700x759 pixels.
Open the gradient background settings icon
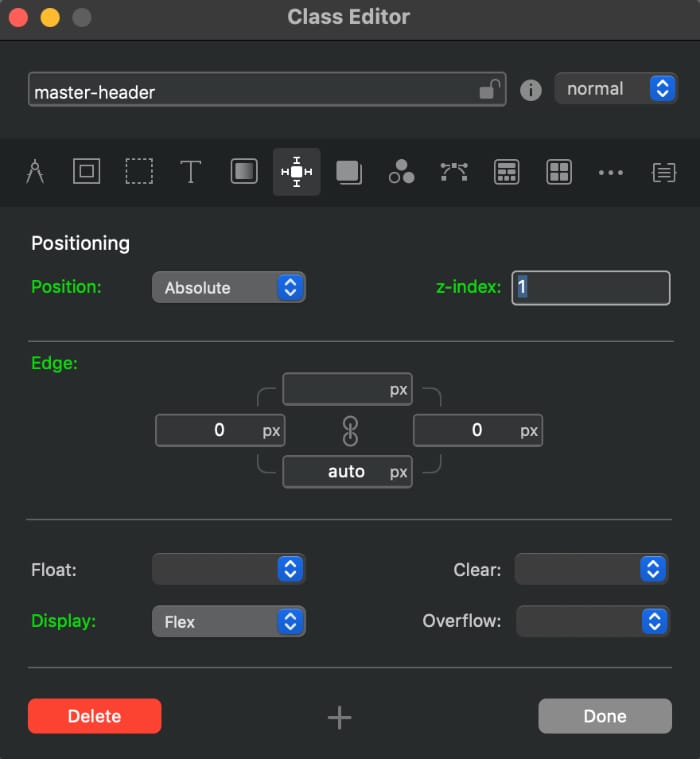pos(244,172)
